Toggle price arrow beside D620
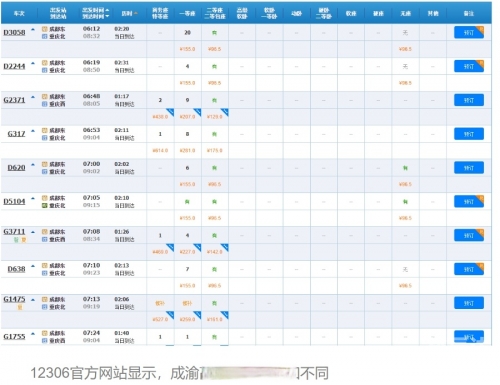500x385 pixels. 33,165
